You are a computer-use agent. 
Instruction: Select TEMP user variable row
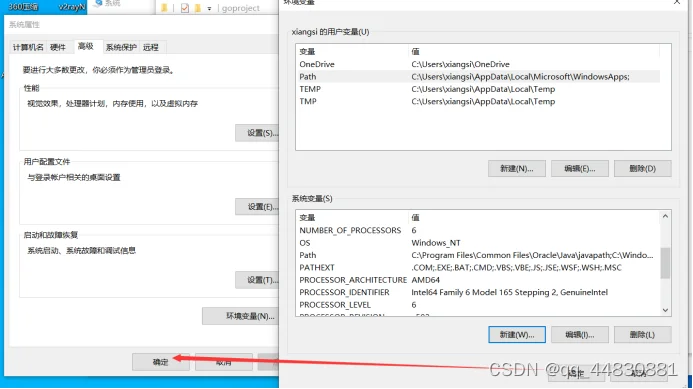click(x=478, y=89)
